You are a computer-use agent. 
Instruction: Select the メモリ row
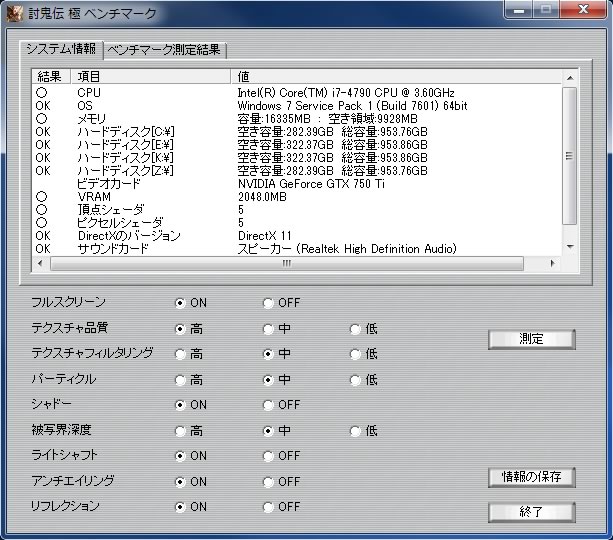(x=297, y=118)
